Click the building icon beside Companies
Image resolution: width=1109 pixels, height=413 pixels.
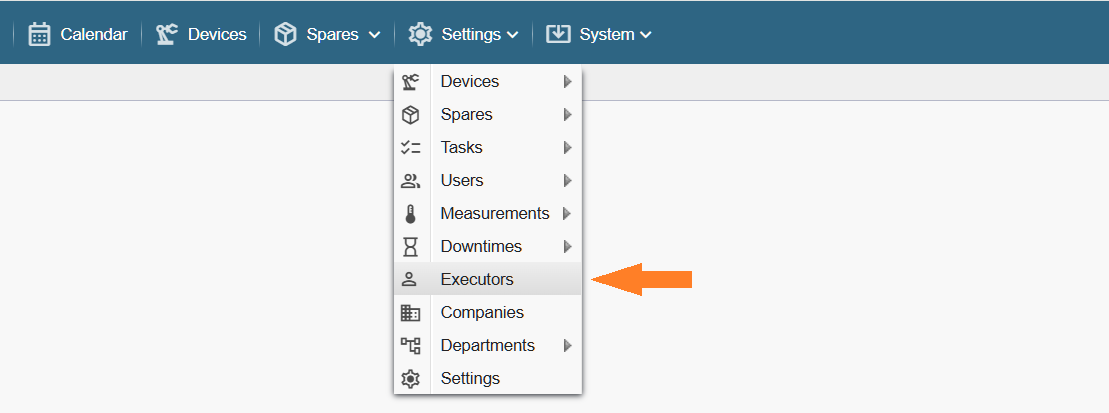pyautogui.click(x=410, y=312)
